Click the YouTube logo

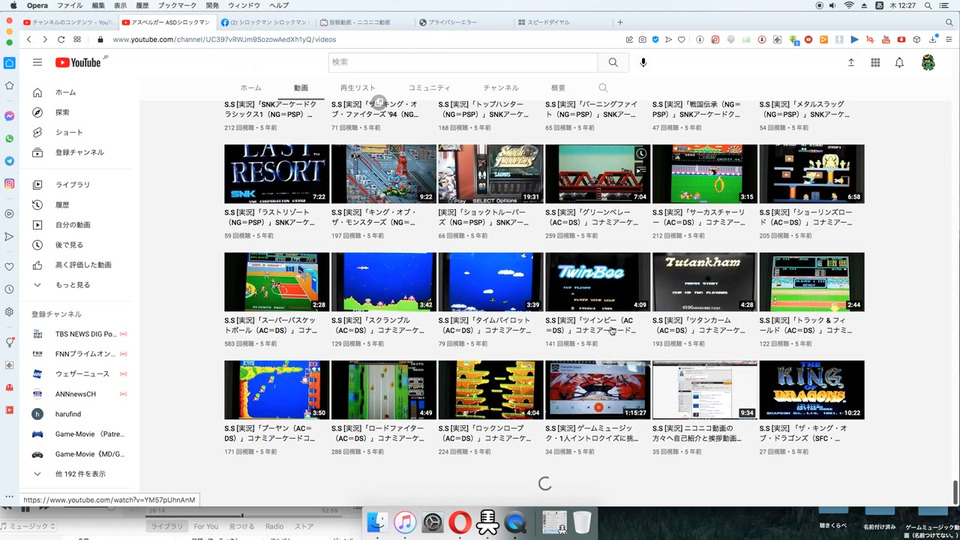(78, 62)
